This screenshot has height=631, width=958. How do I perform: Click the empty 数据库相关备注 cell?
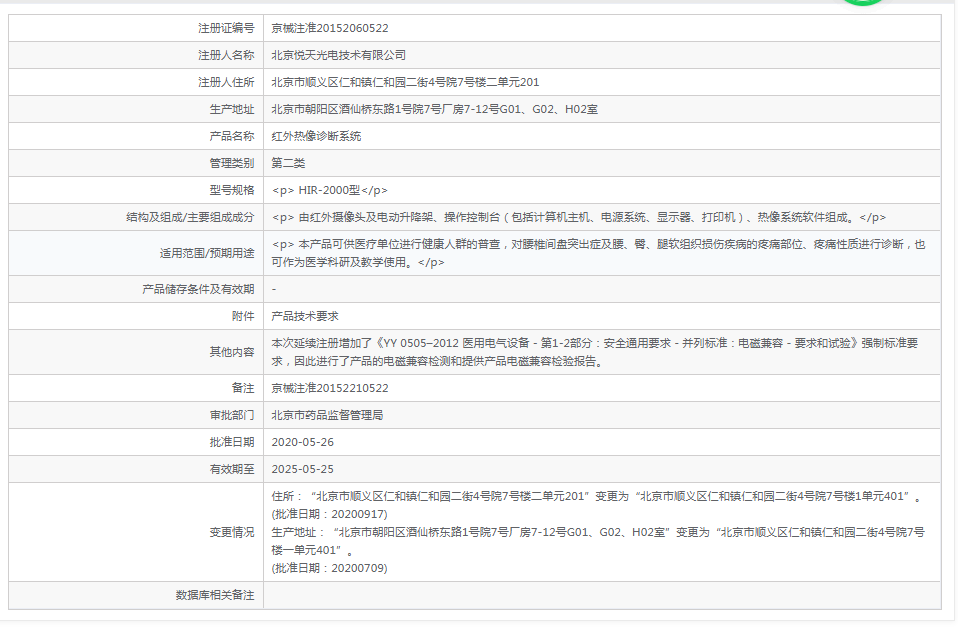500,594
